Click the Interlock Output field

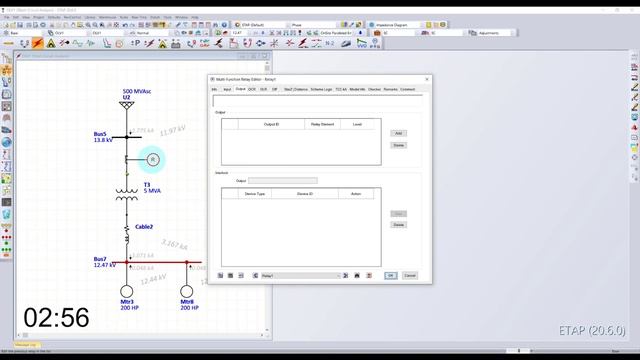tap(282, 180)
